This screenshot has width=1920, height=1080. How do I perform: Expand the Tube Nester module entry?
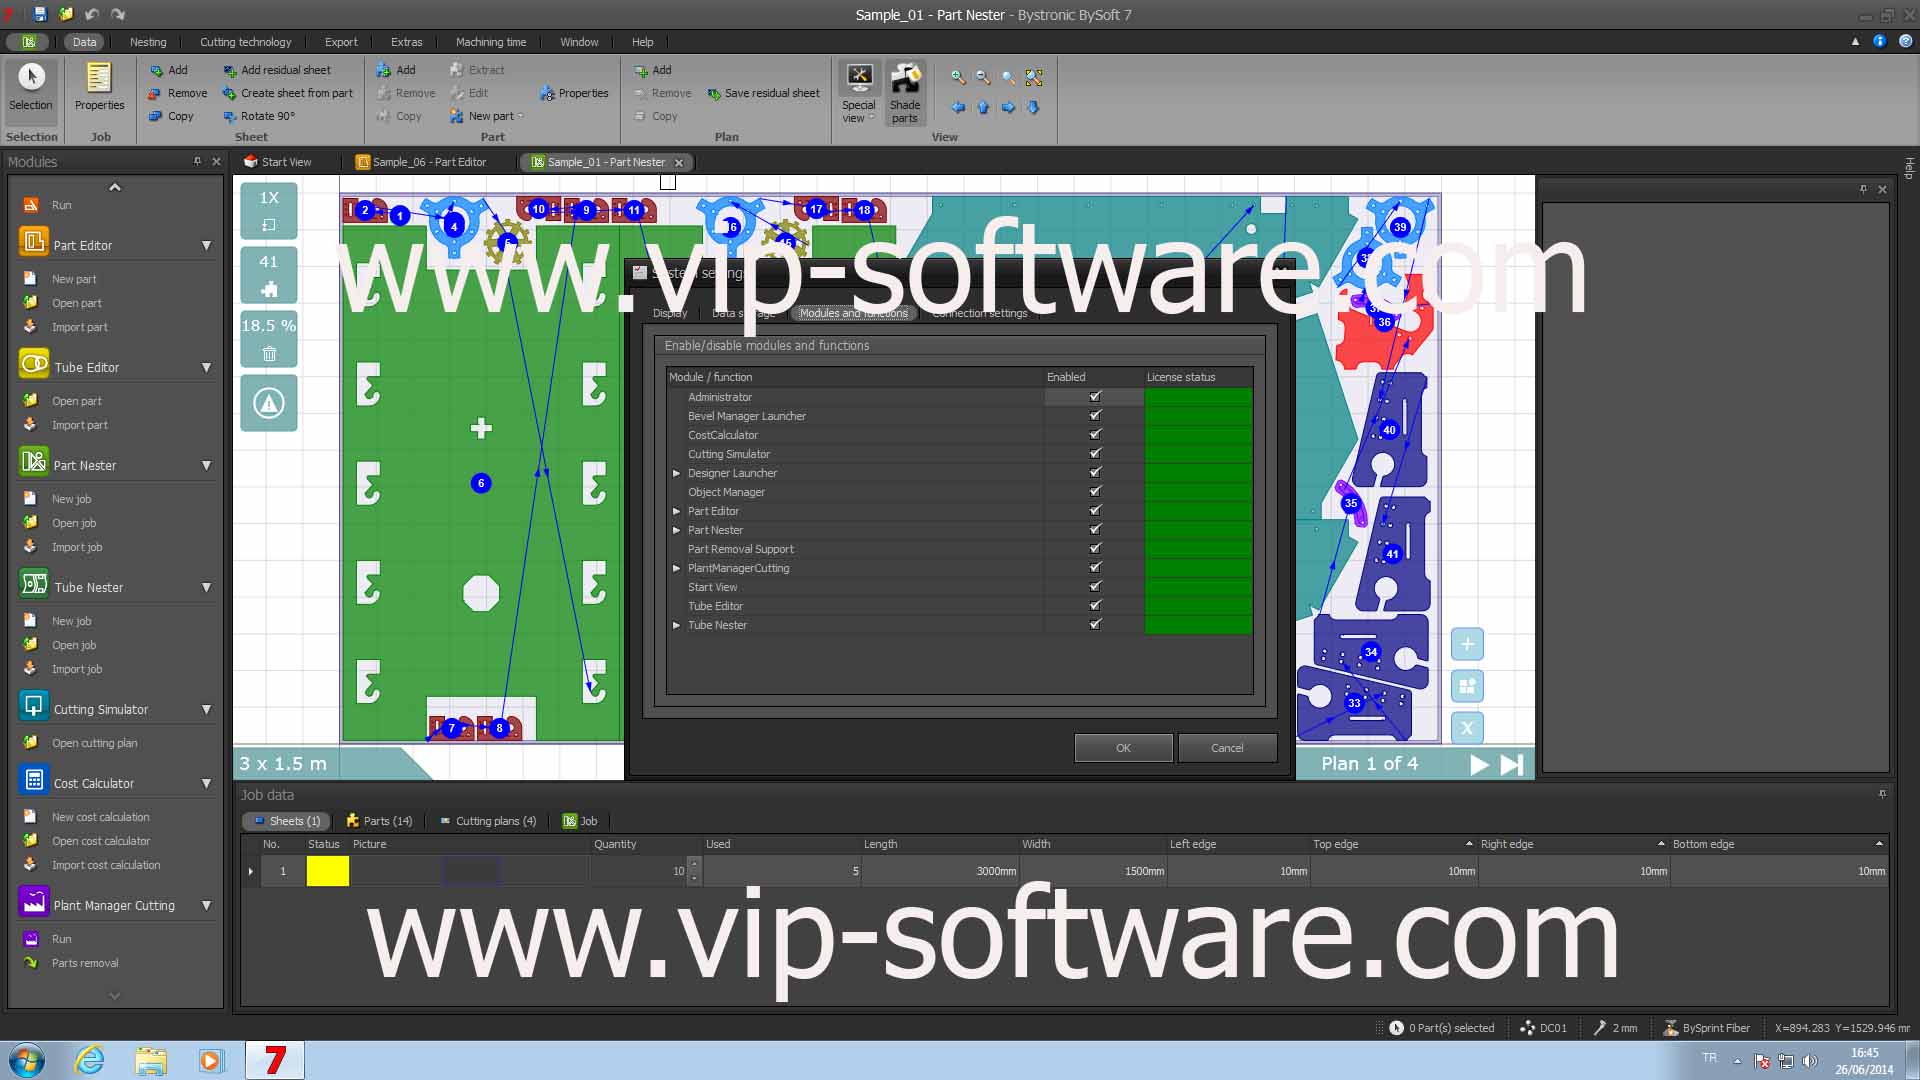pyautogui.click(x=676, y=624)
